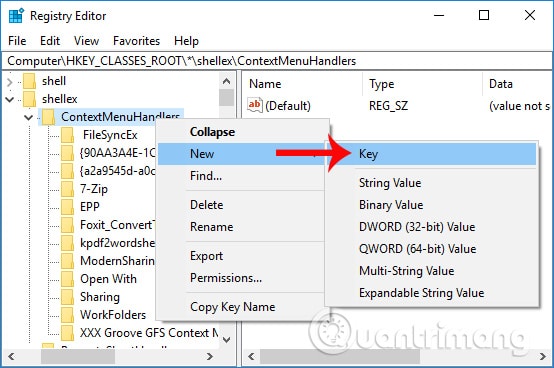This screenshot has height=368, width=554.
Task: Select String Value in the submenu
Action: (x=432, y=183)
